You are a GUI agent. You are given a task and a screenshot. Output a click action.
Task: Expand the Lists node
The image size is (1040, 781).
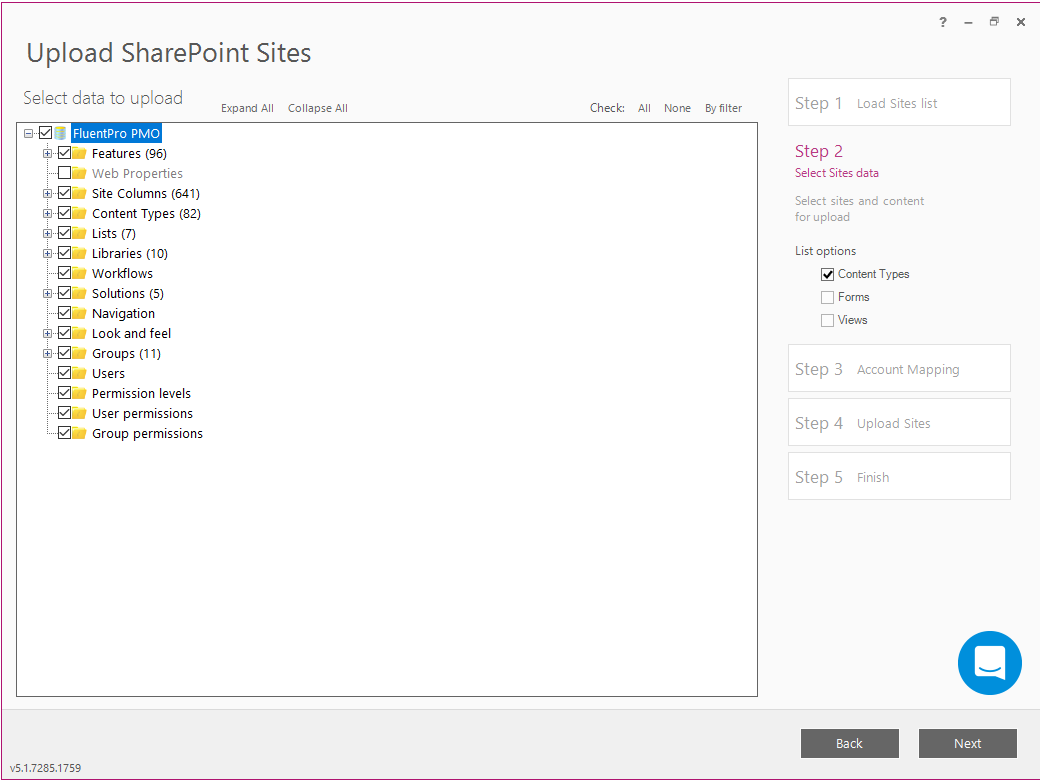tap(48, 233)
